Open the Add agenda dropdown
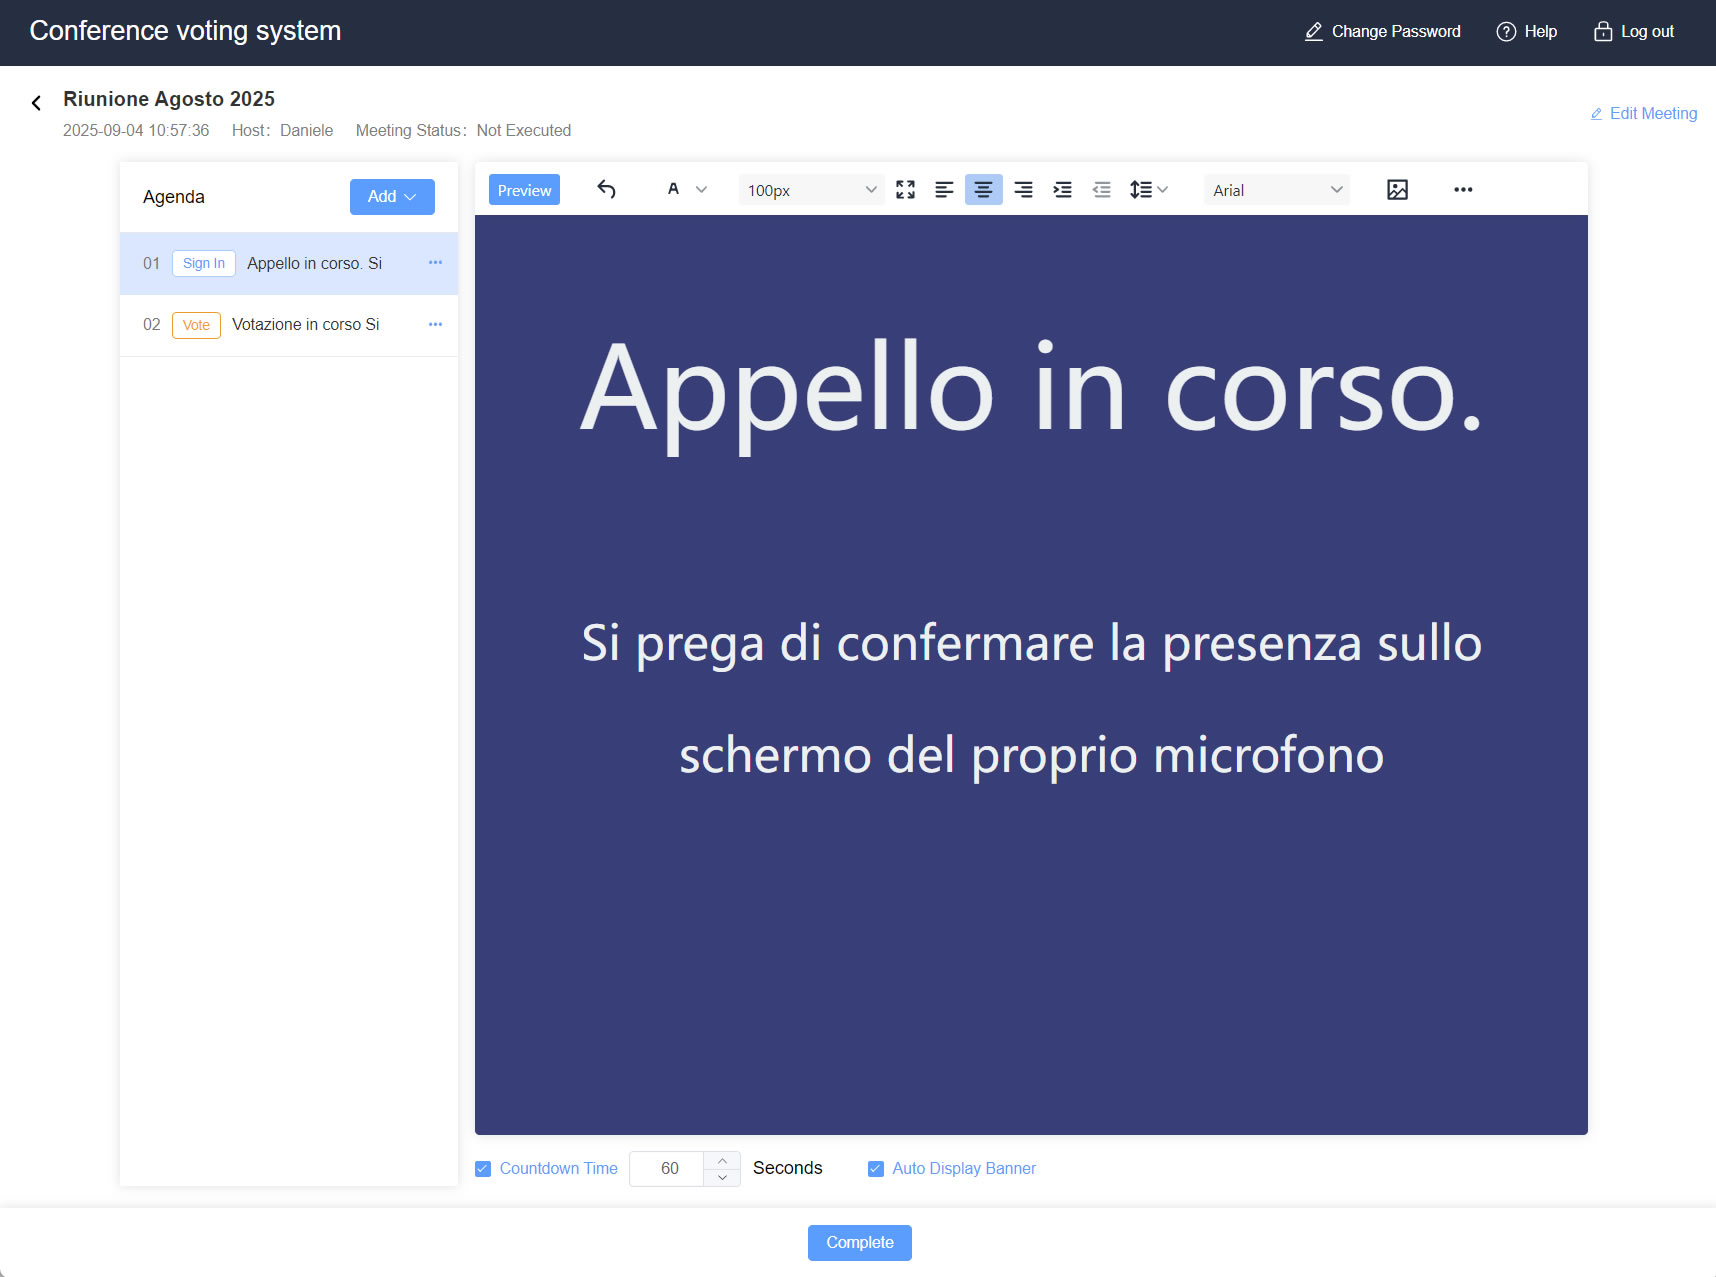The height and width of the screenshot is (1277, 1716). [x=392, y=196]
